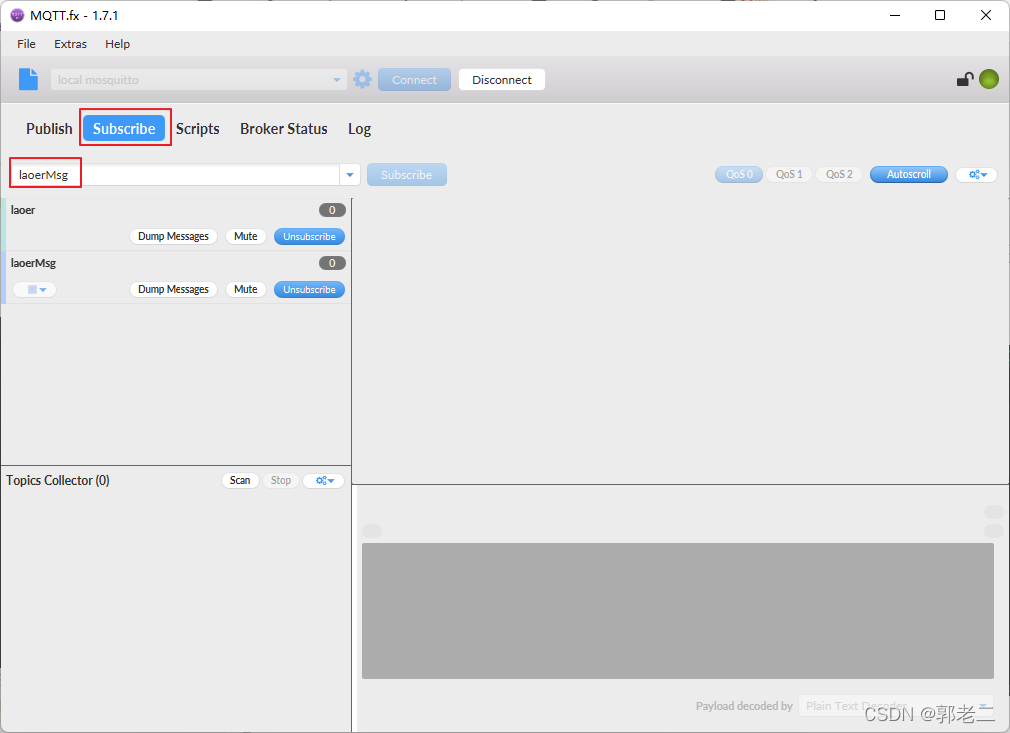The image size is (1010, 733).
Task: Click the laoer message count badge
Action: pos(332,210)
